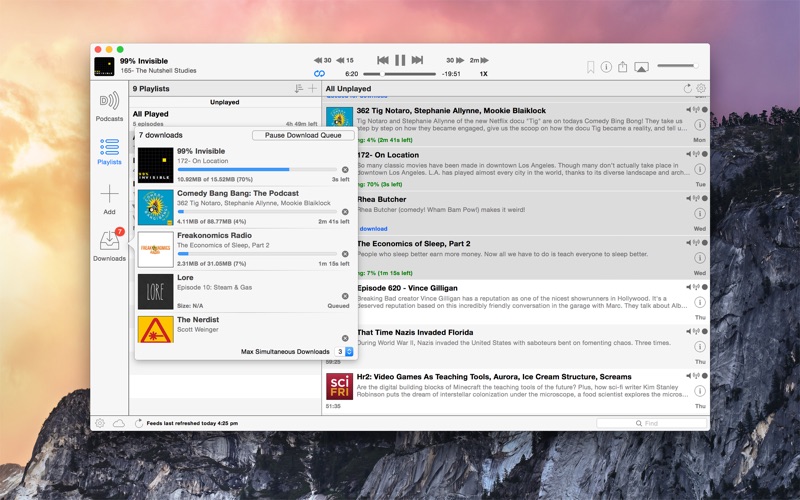Viewport: 800px width, 500px height.
Task: Cancel the 99% Invisible download
Action: click(x=345, y=170)
